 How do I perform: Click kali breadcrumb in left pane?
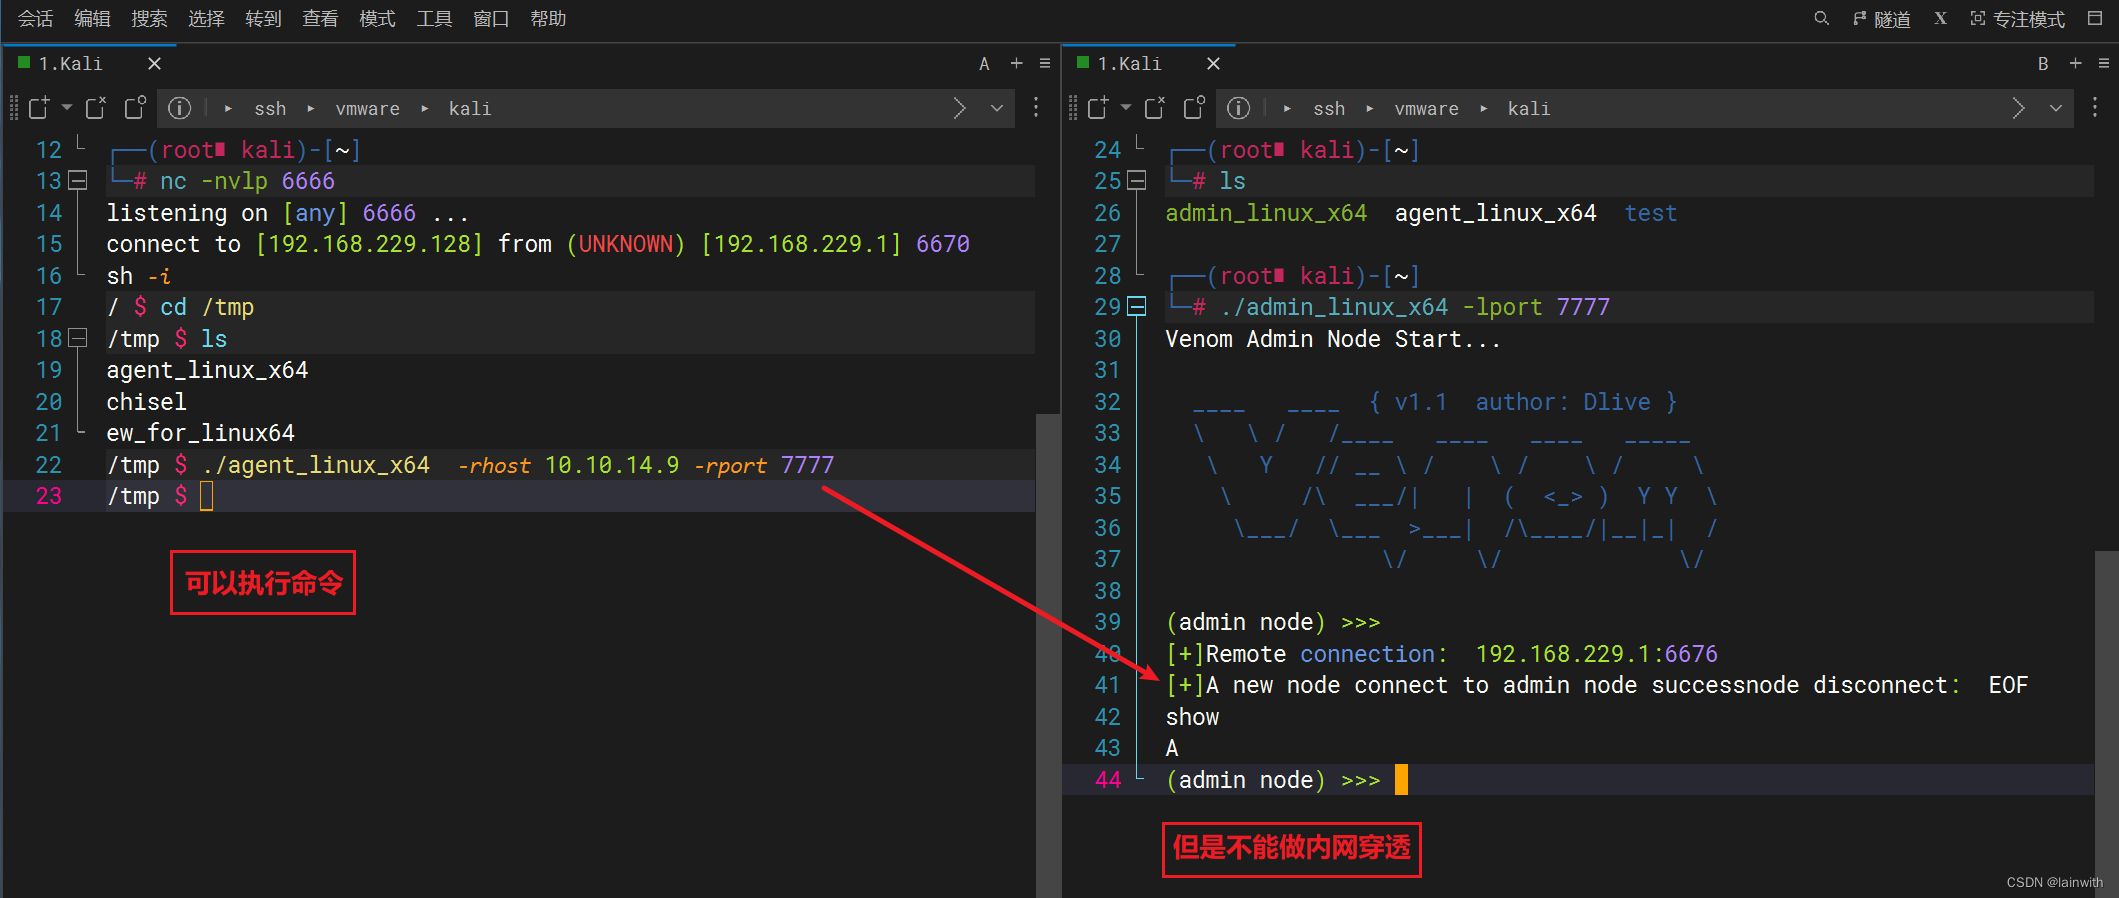pos(469,108)
